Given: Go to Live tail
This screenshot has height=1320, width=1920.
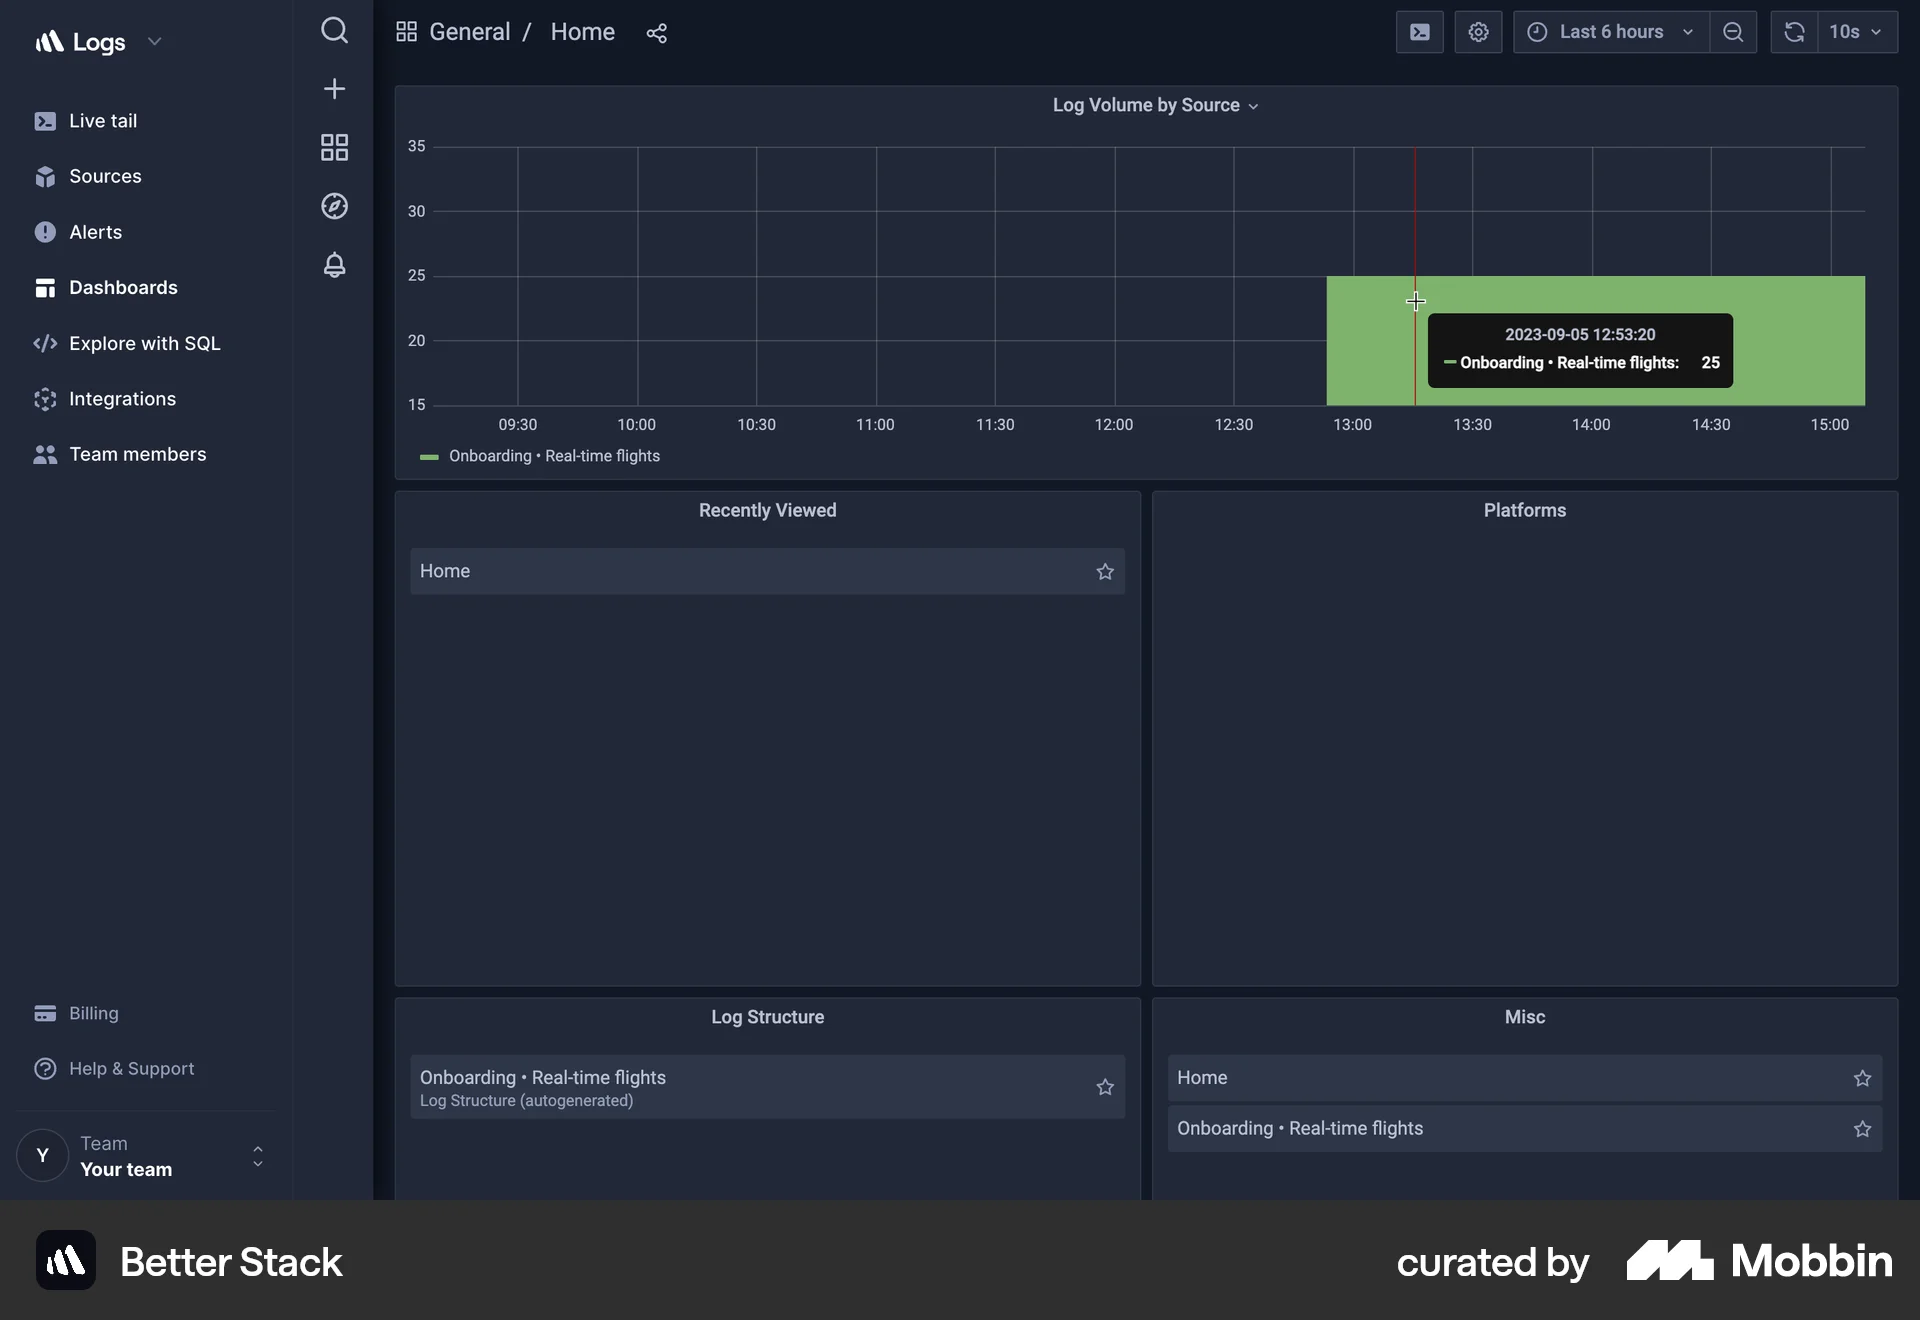Looking at the screenshot, I should [103, 121].
